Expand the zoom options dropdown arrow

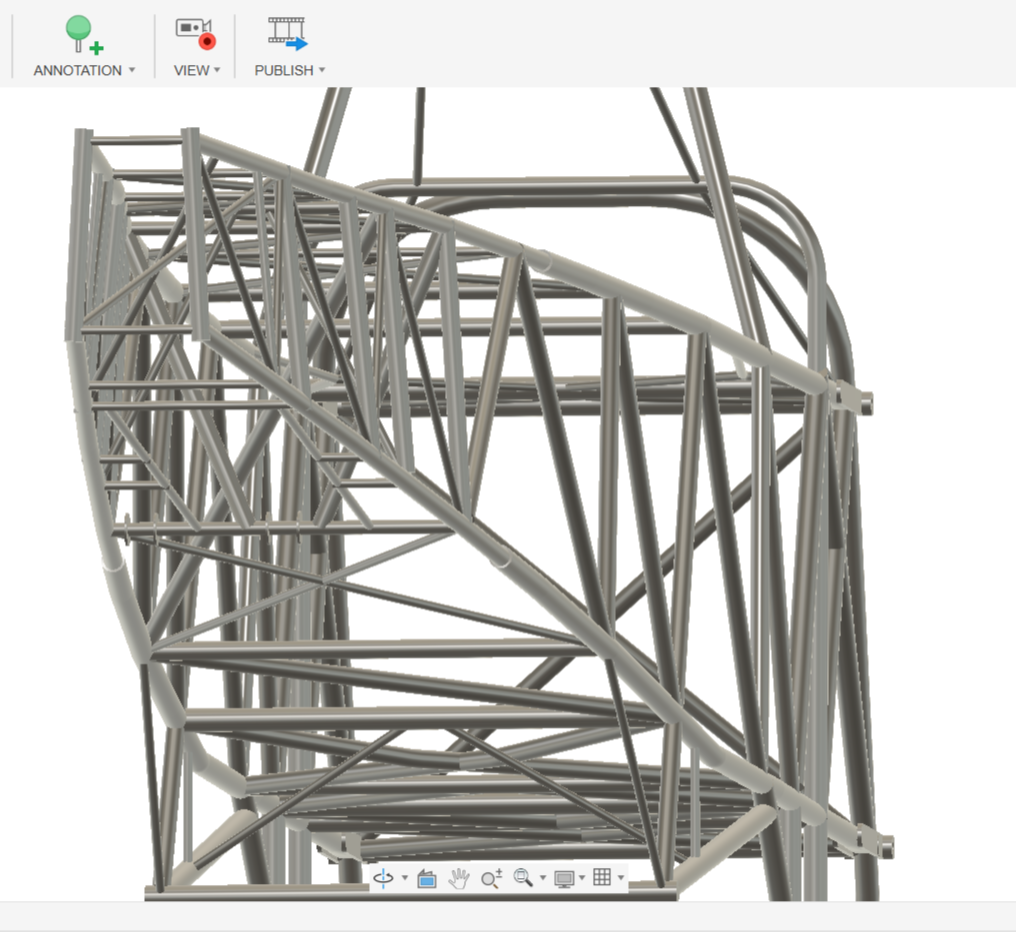tap(543, 878)
